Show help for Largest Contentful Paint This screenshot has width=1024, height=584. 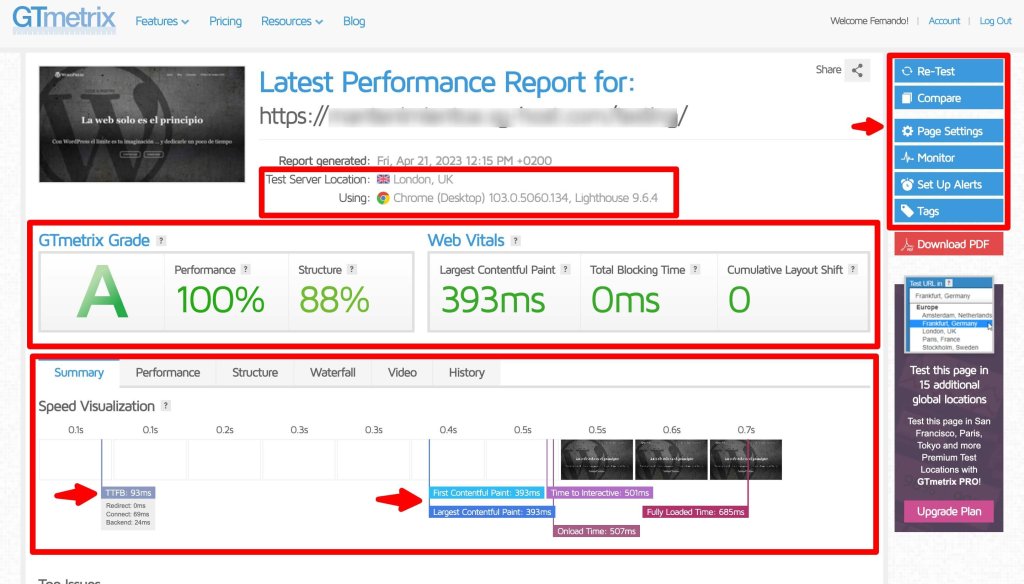pyautogui.click(x=566, y=269)
